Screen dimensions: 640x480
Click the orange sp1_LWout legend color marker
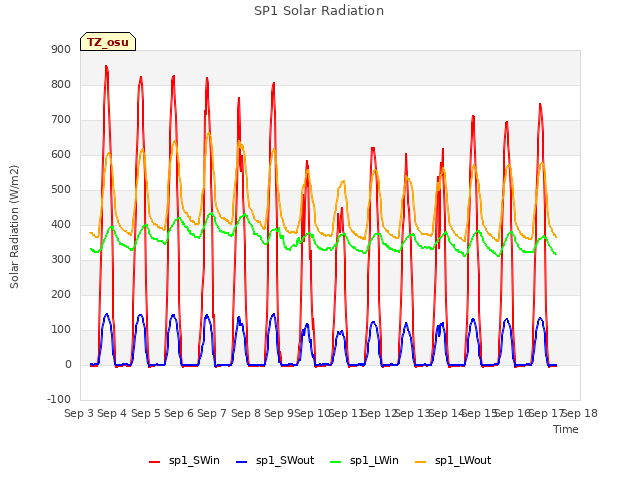click(420, 462)
